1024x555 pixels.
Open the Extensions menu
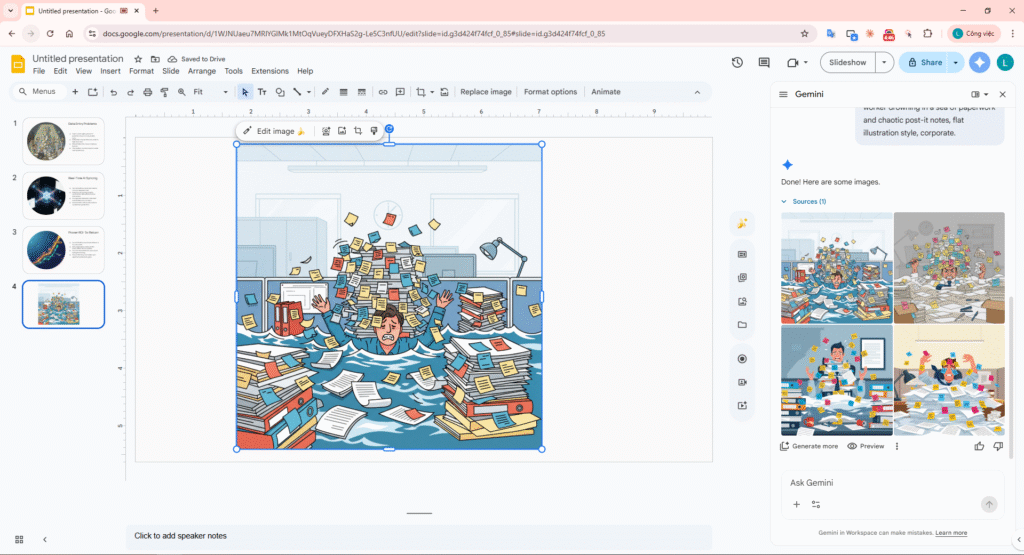(x=269, y=72)
